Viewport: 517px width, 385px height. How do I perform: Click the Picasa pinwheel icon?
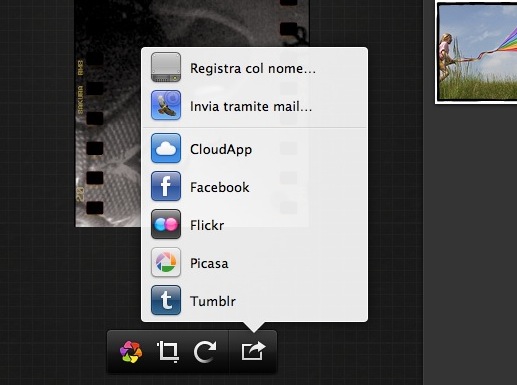click(166, 262)
